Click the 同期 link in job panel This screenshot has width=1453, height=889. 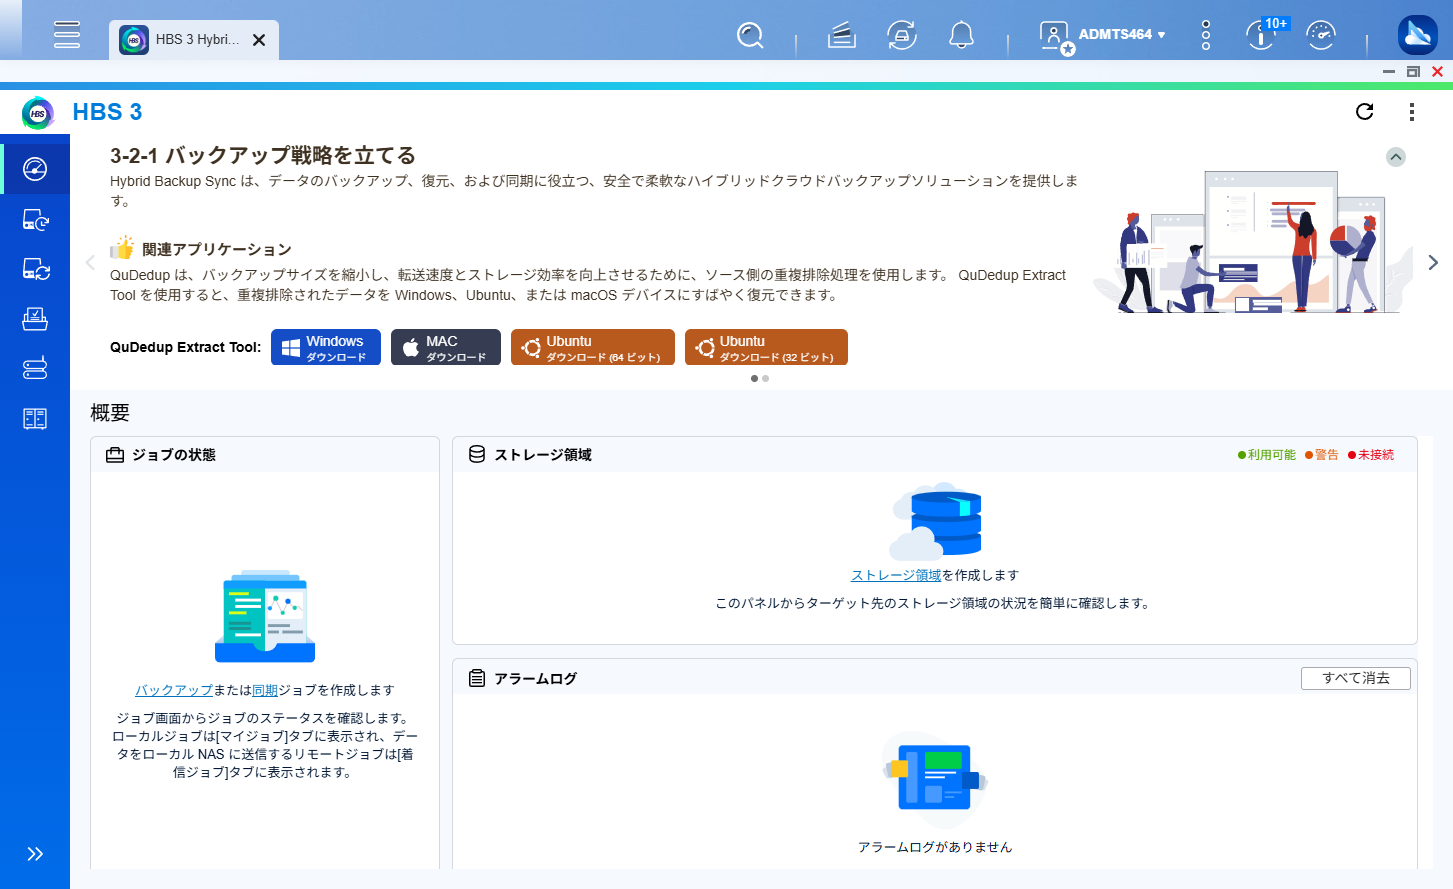tap(265, 690)
